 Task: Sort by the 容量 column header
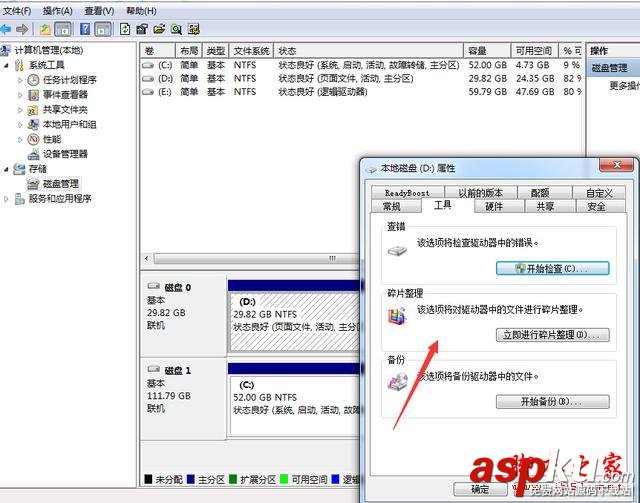point(487,51)
